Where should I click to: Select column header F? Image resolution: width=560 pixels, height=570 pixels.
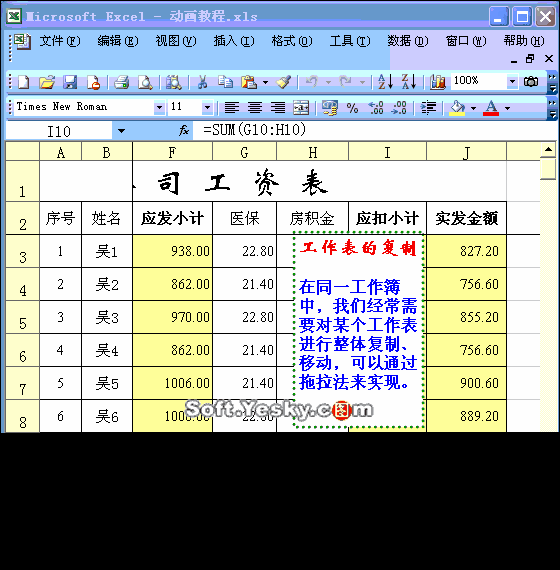point(172,152)
